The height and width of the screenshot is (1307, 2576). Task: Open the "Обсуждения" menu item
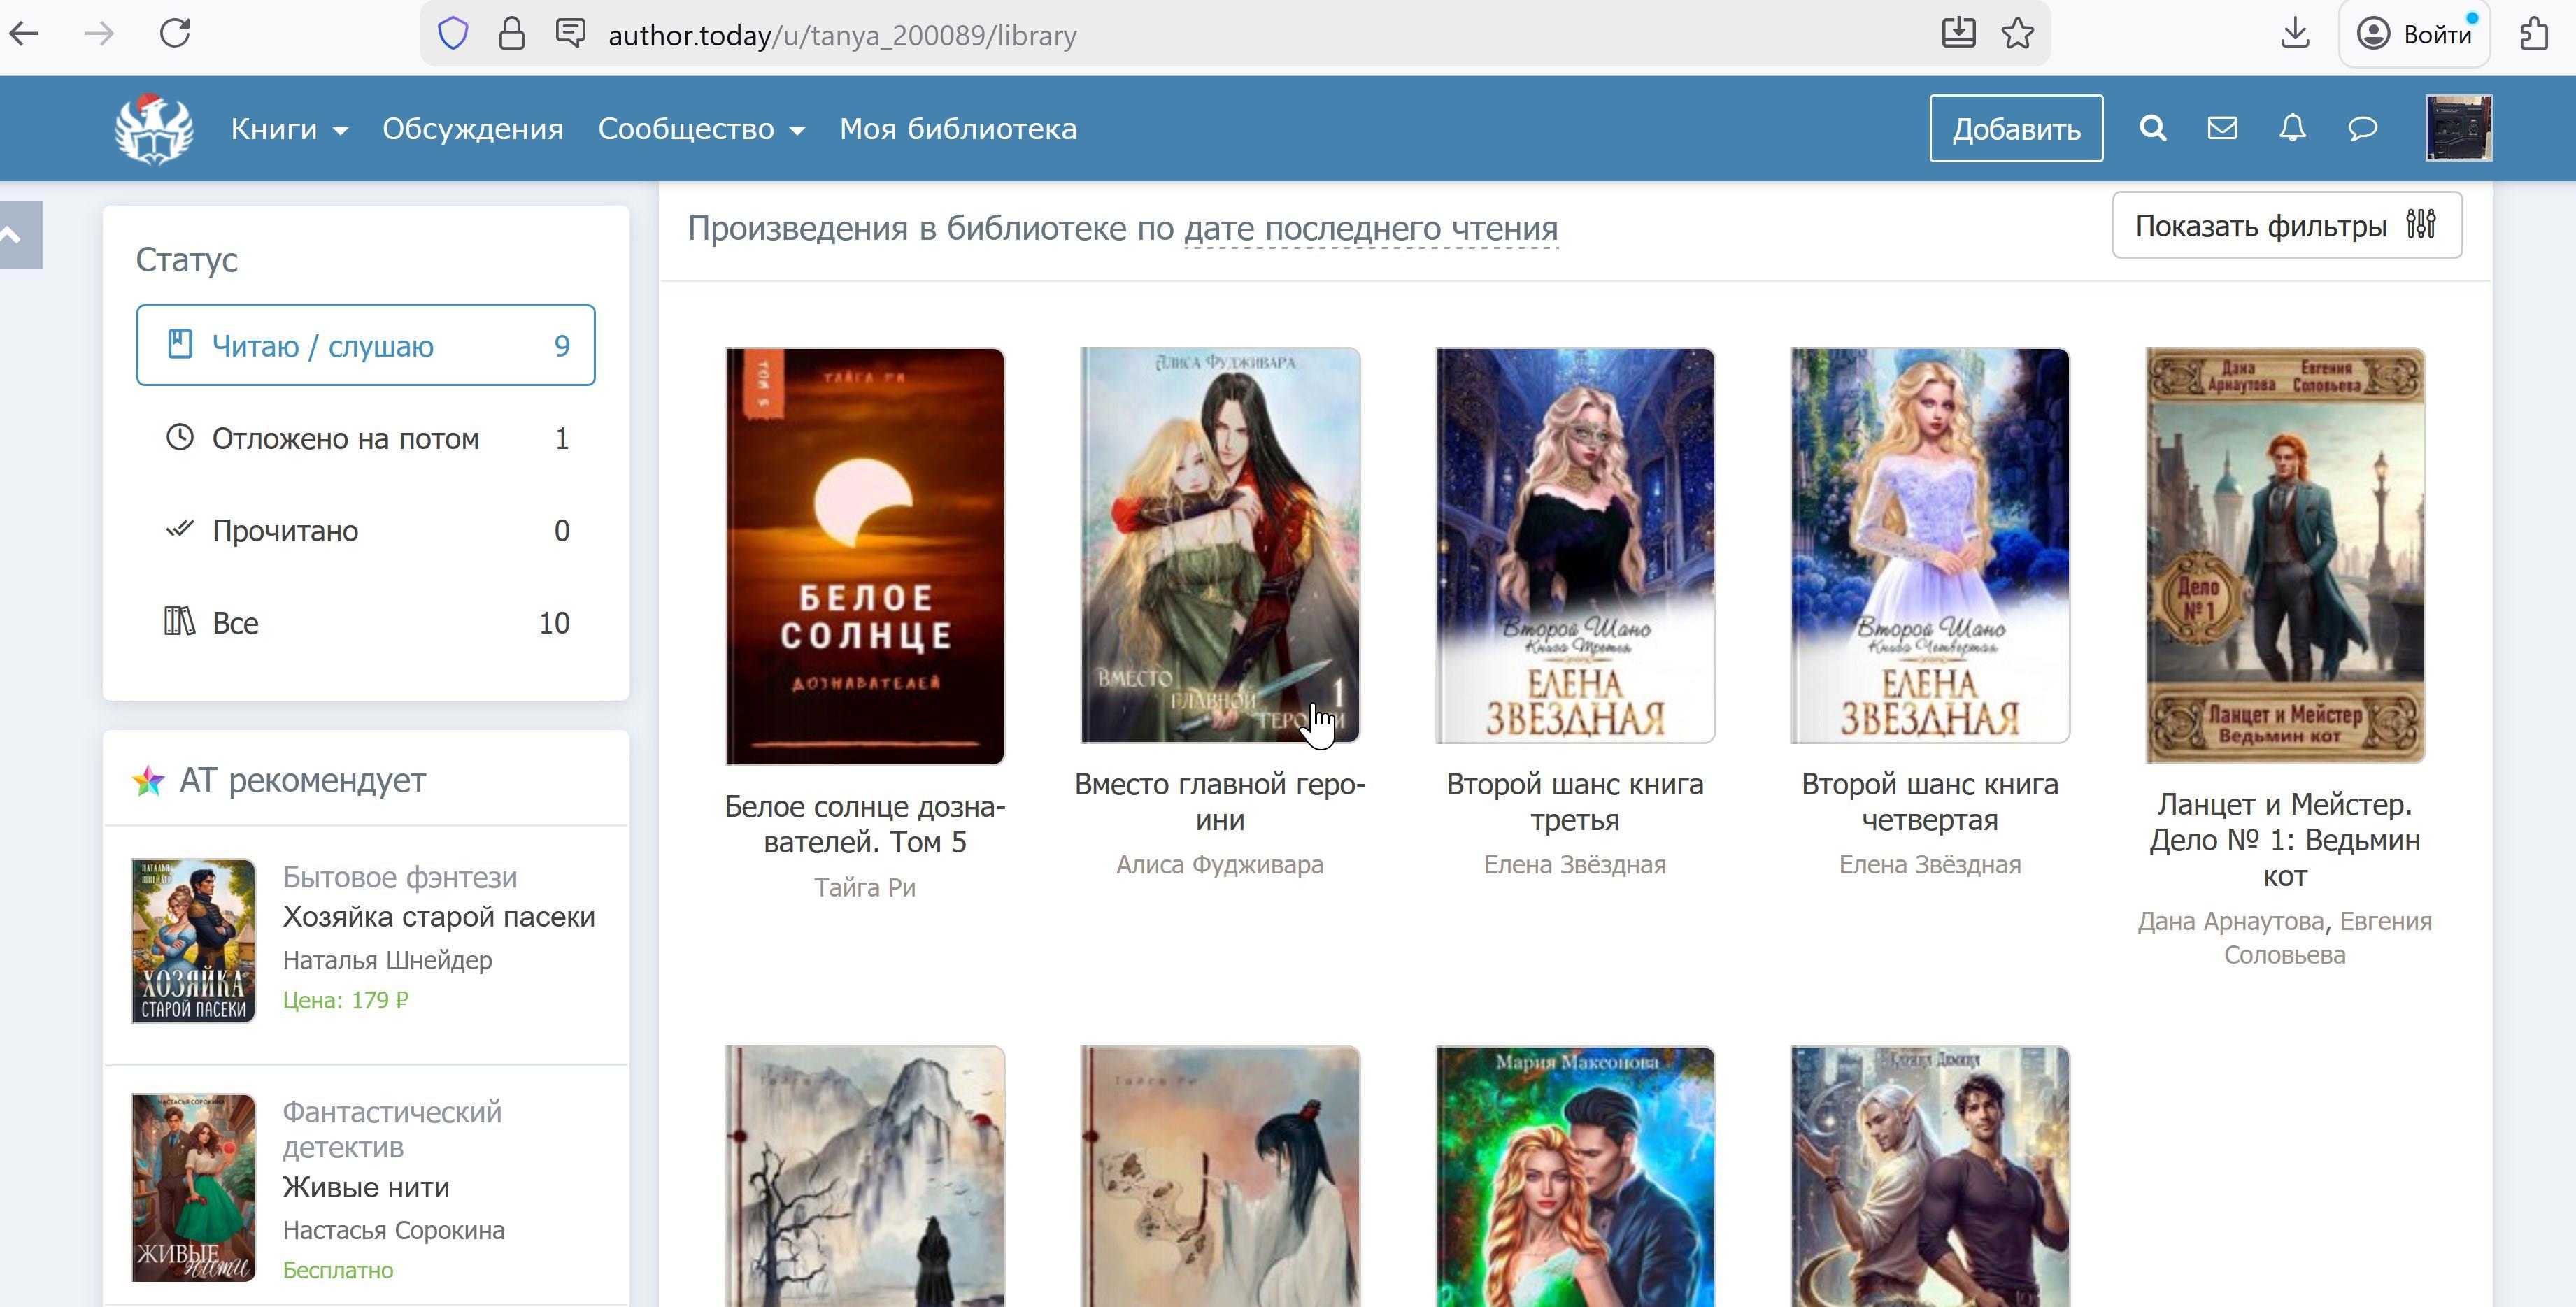(x=472, y=129)
